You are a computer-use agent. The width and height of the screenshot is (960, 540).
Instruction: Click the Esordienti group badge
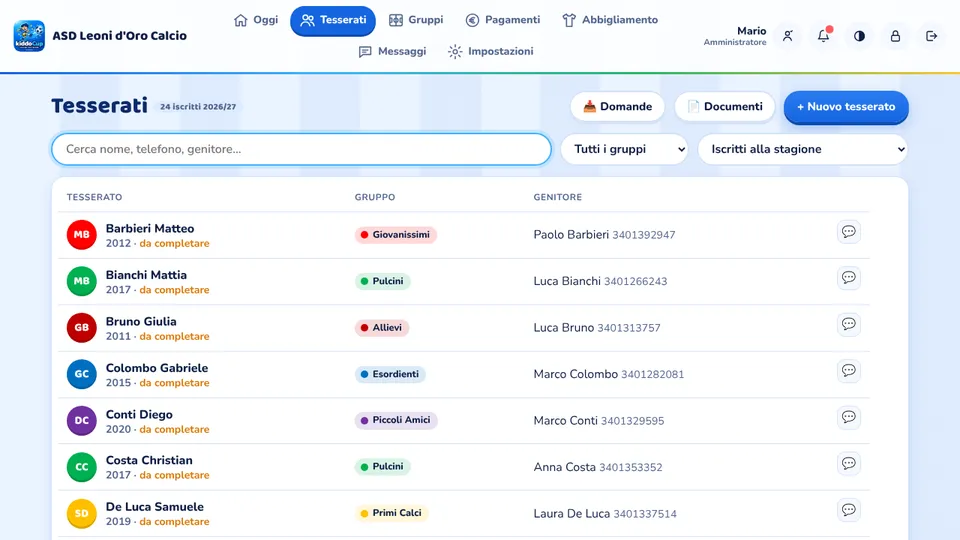(391, 374)
